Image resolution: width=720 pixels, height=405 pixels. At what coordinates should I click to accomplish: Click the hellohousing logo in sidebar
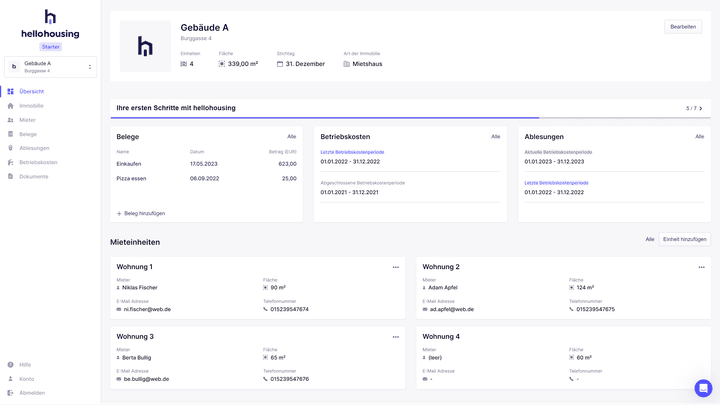click(50, 24)
